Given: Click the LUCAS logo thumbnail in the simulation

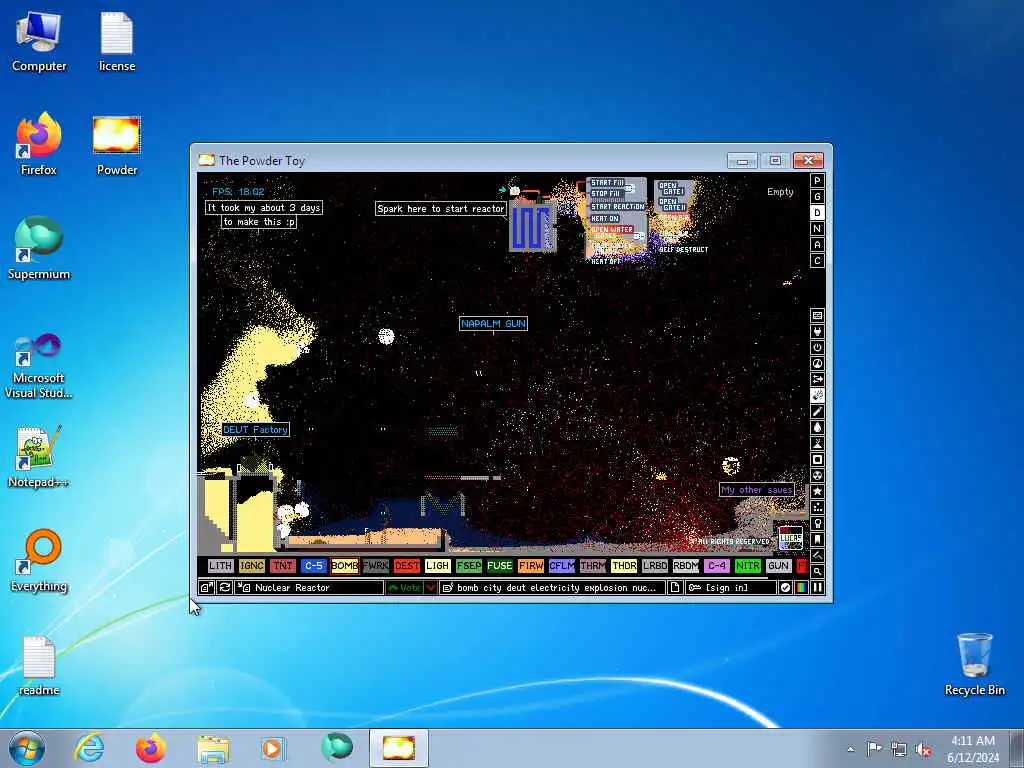Looking at the screenshot, I should [x=791, y=538].
